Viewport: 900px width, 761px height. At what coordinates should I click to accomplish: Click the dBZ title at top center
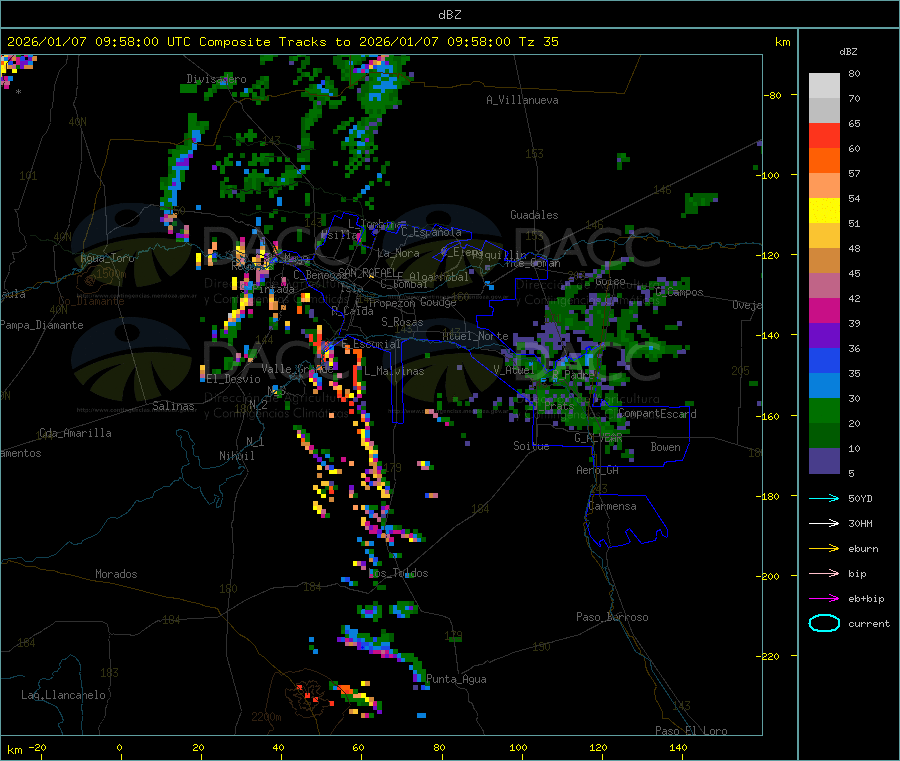449,15
